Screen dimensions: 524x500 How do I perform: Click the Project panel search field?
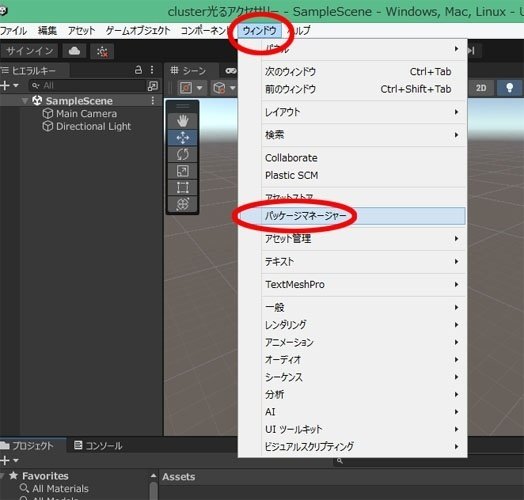click(428, 461)
